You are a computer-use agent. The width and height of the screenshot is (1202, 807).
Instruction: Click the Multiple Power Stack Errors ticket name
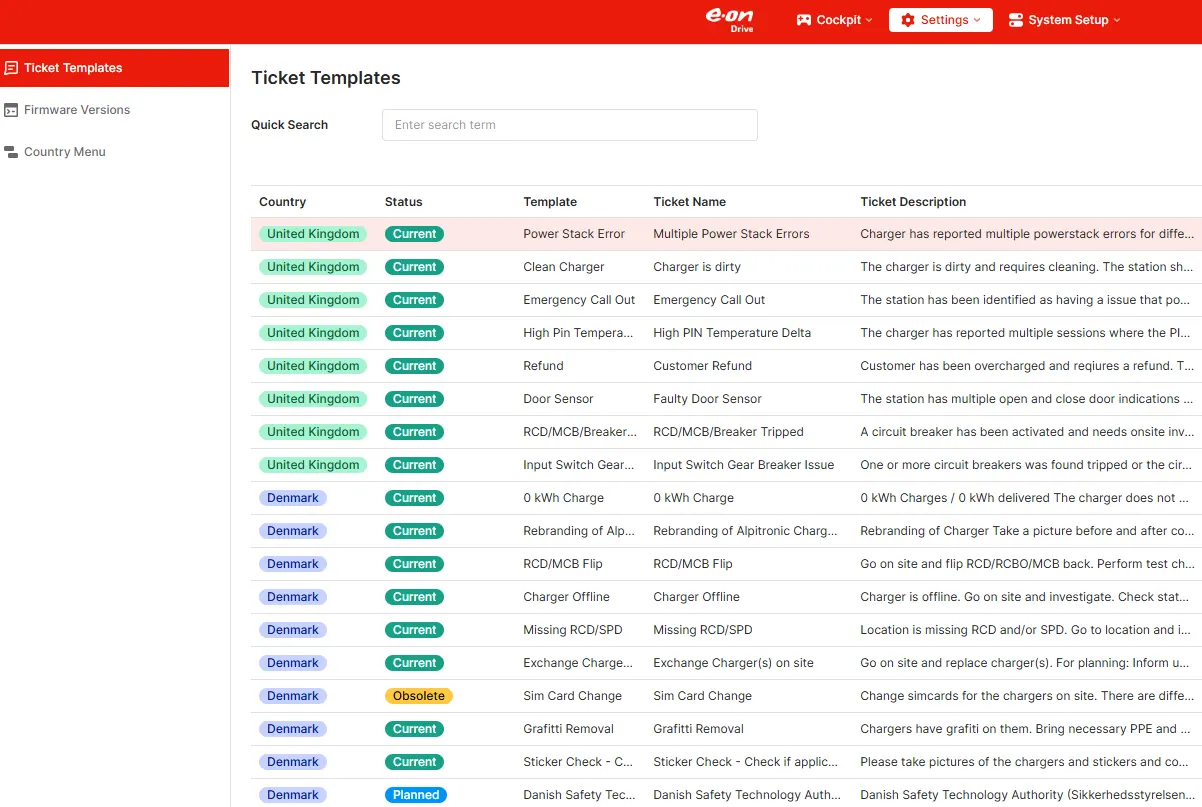coord(731,234)
